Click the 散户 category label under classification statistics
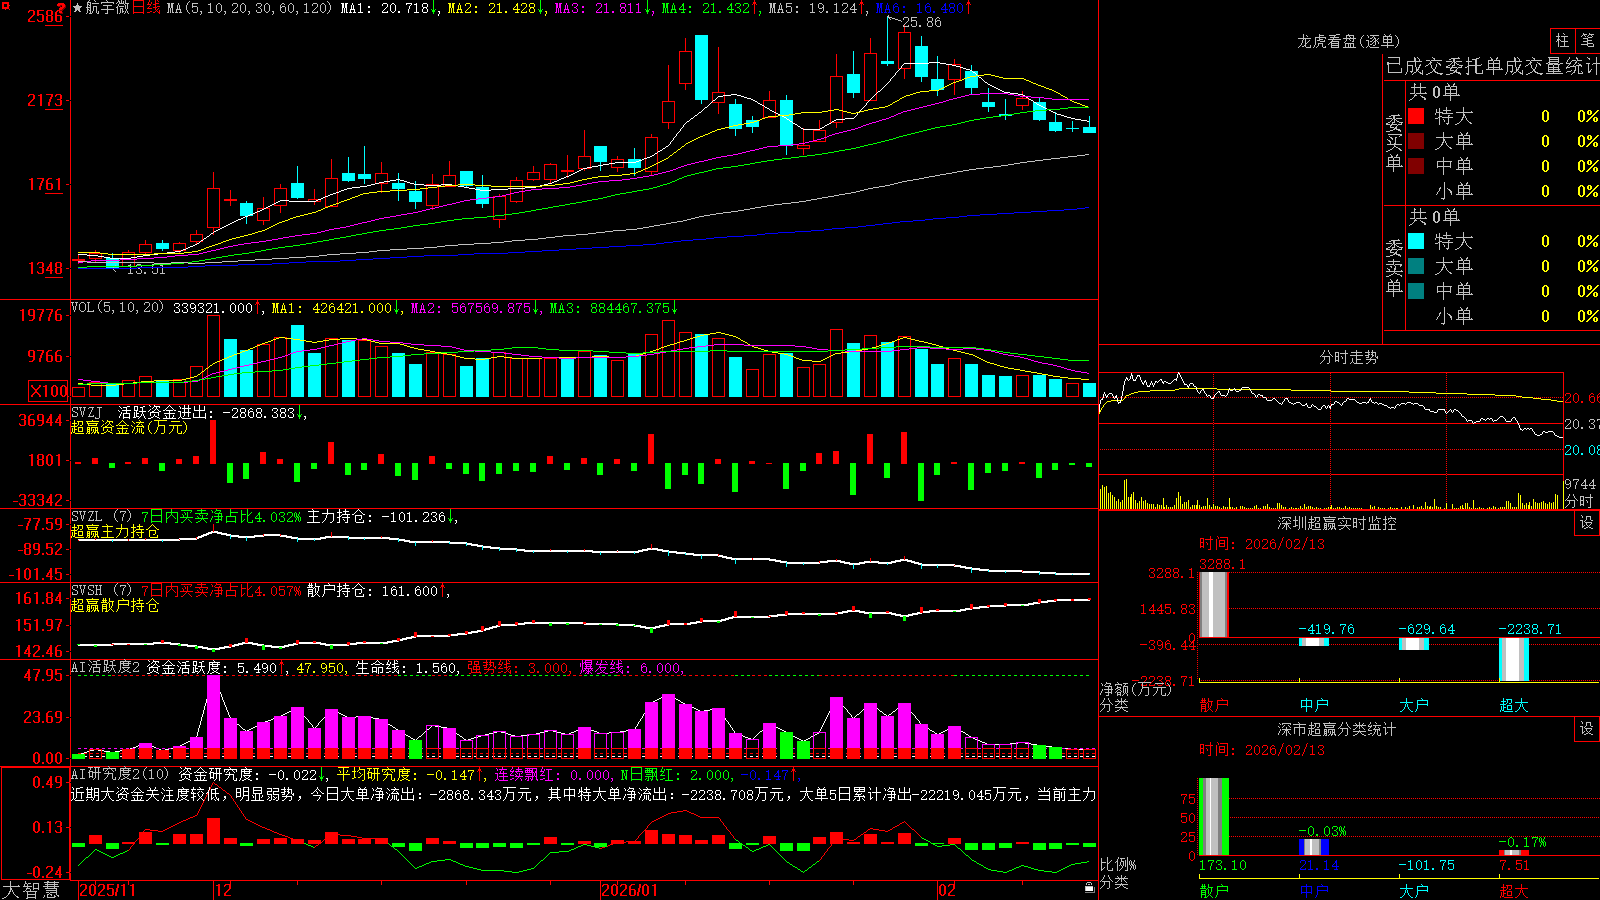 pos(1214,891)
